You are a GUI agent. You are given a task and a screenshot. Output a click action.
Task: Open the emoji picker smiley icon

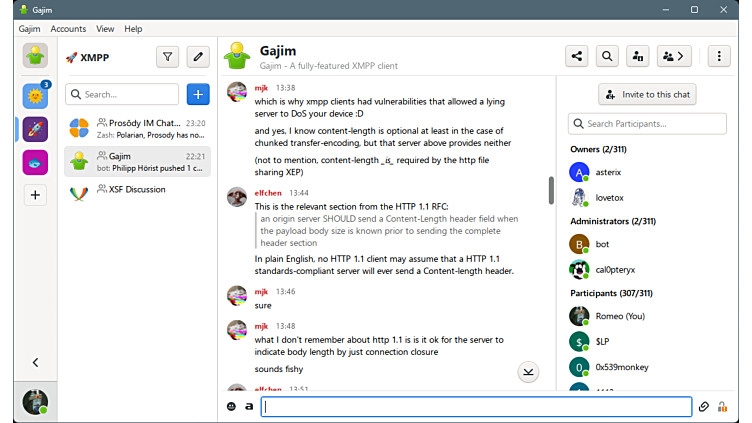pyautogui.click(x=232, y=407)
